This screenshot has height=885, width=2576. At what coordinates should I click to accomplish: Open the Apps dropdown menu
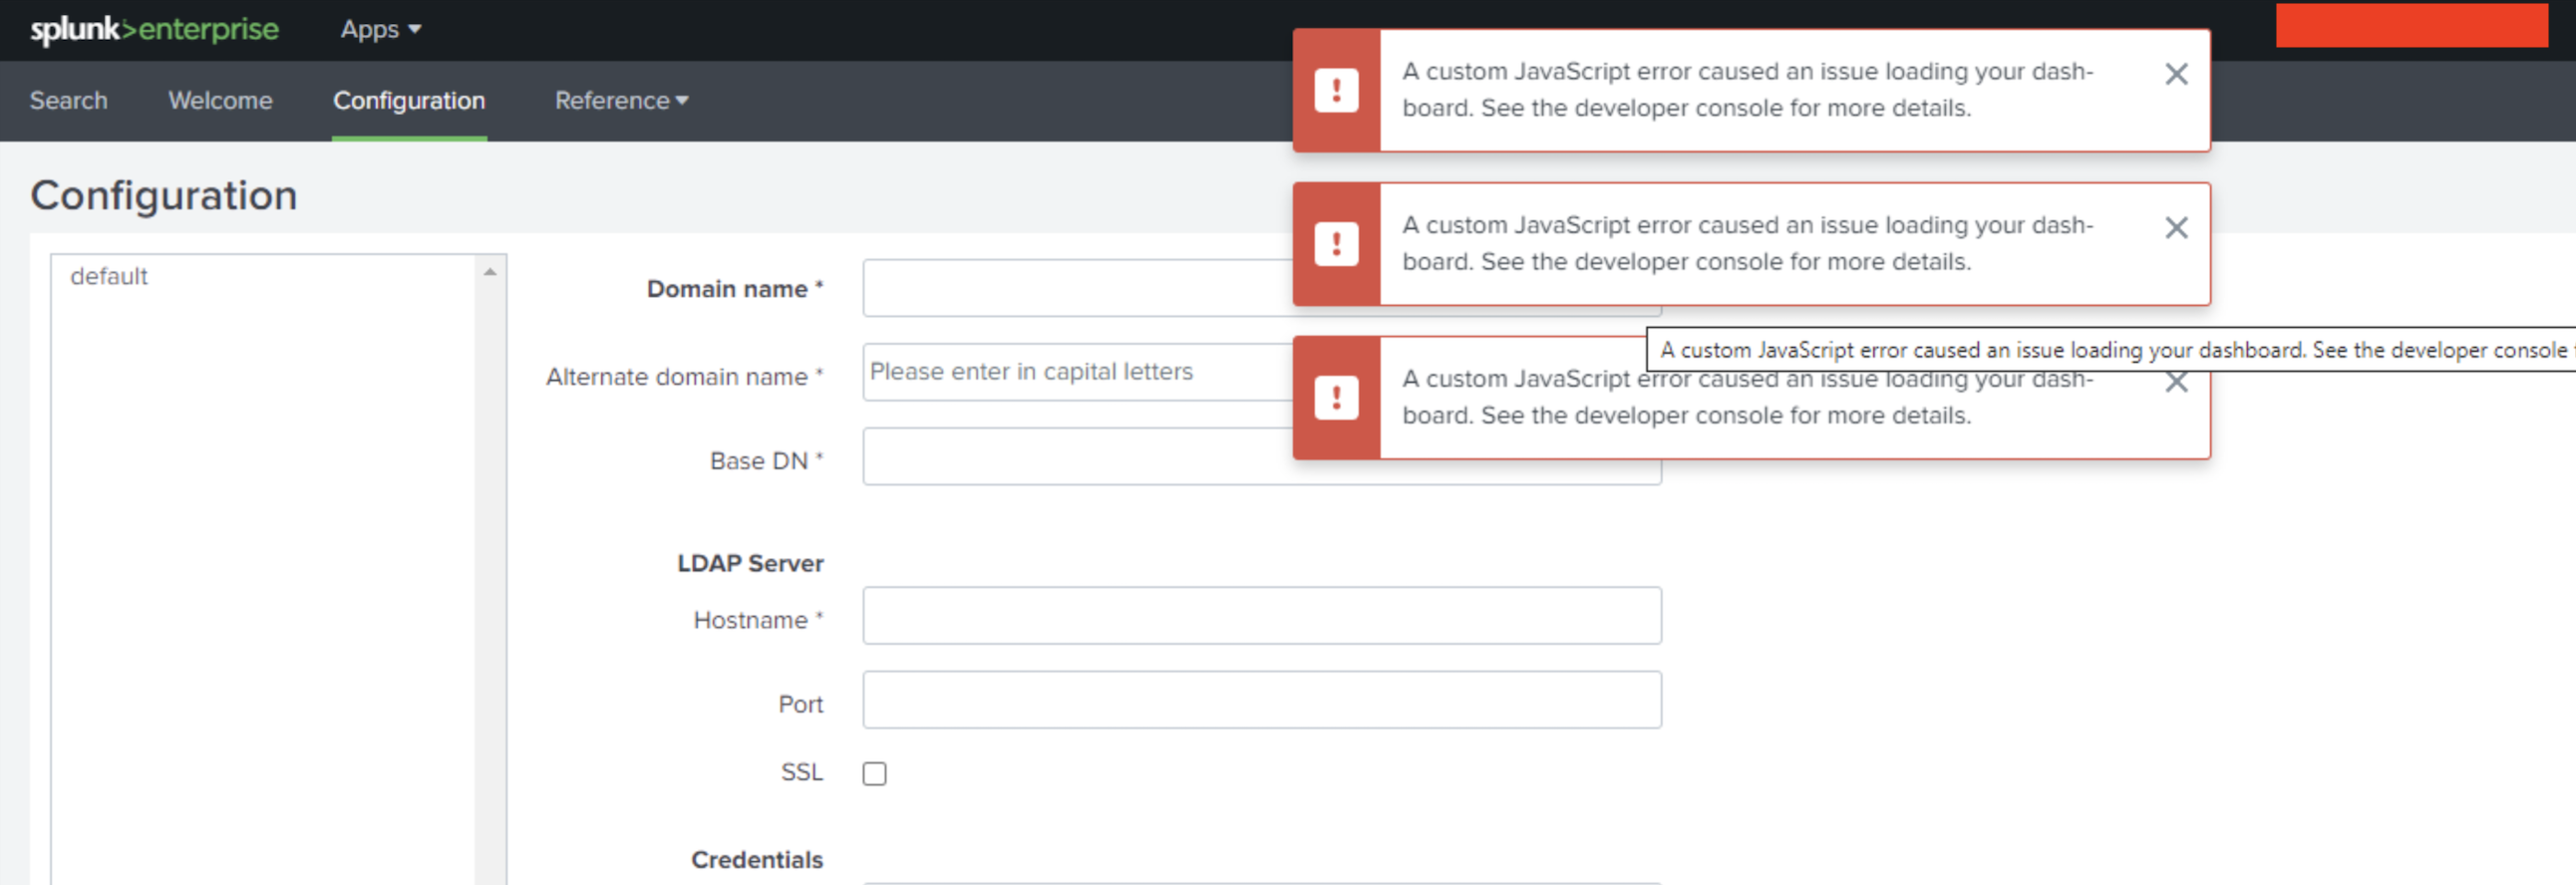[x=380, y=30]
